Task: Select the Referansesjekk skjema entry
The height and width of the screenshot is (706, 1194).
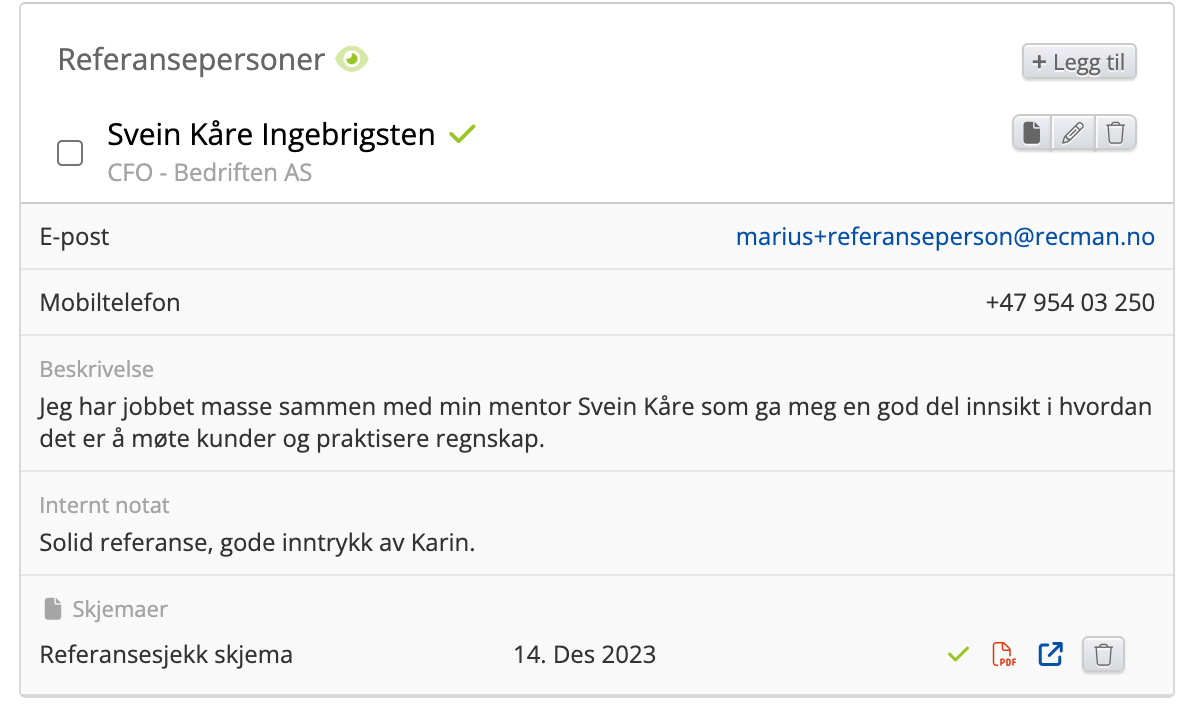Action: pos(166,655)
